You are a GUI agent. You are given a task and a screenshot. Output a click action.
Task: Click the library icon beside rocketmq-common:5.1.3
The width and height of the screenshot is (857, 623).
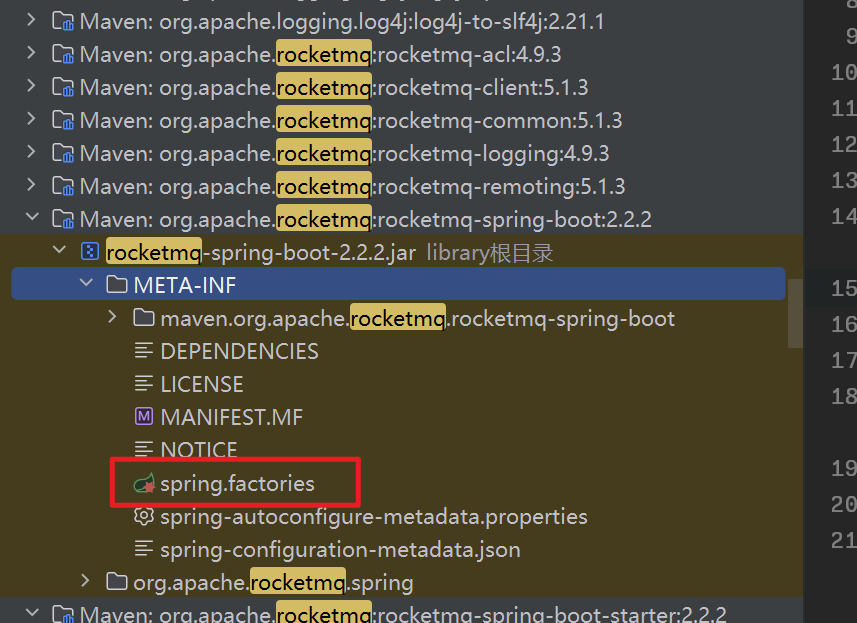point(62,120)
